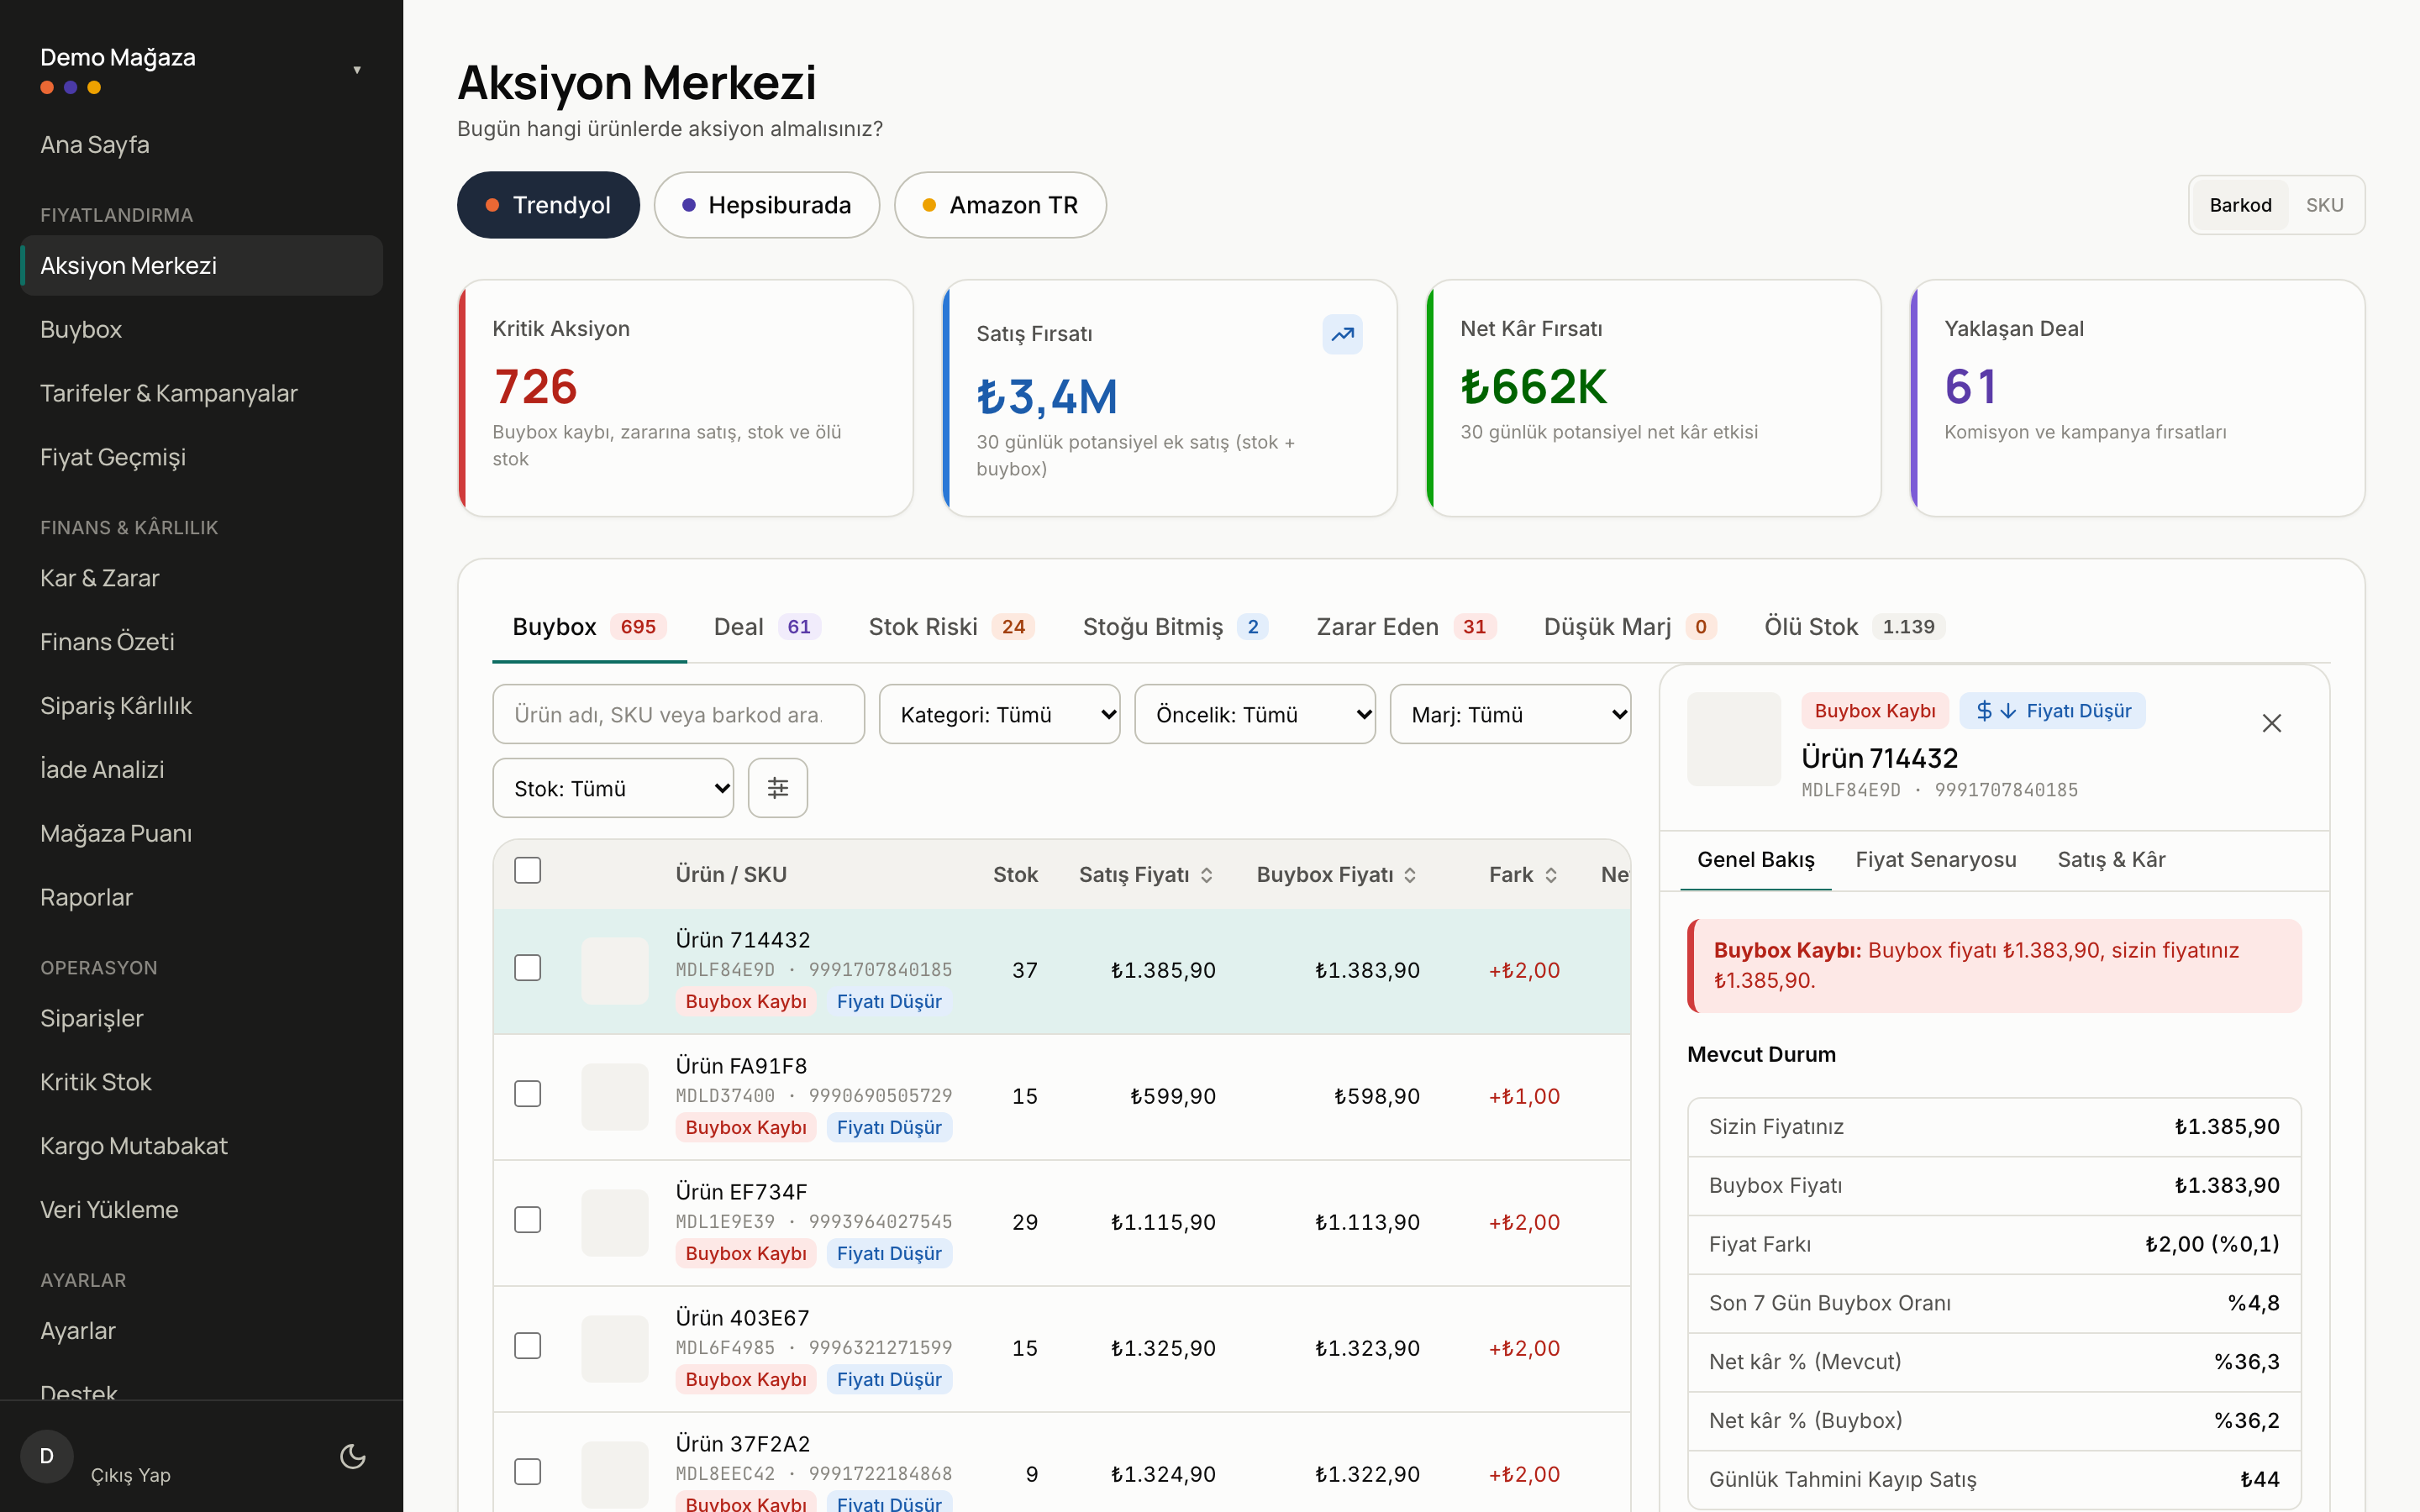
Task: Click the Buybox Fiyatı sort arrows
Action: coord(1410,875)
